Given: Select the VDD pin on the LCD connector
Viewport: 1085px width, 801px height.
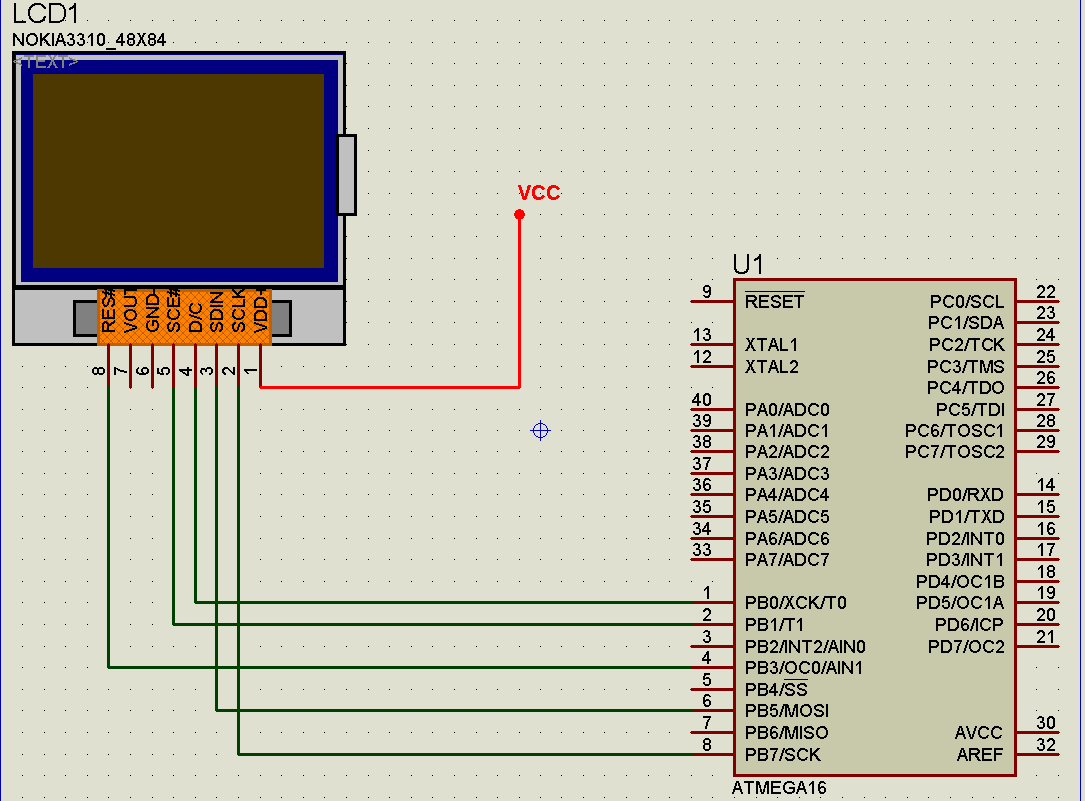Looking at the screenshot, I should pos(261,312).
